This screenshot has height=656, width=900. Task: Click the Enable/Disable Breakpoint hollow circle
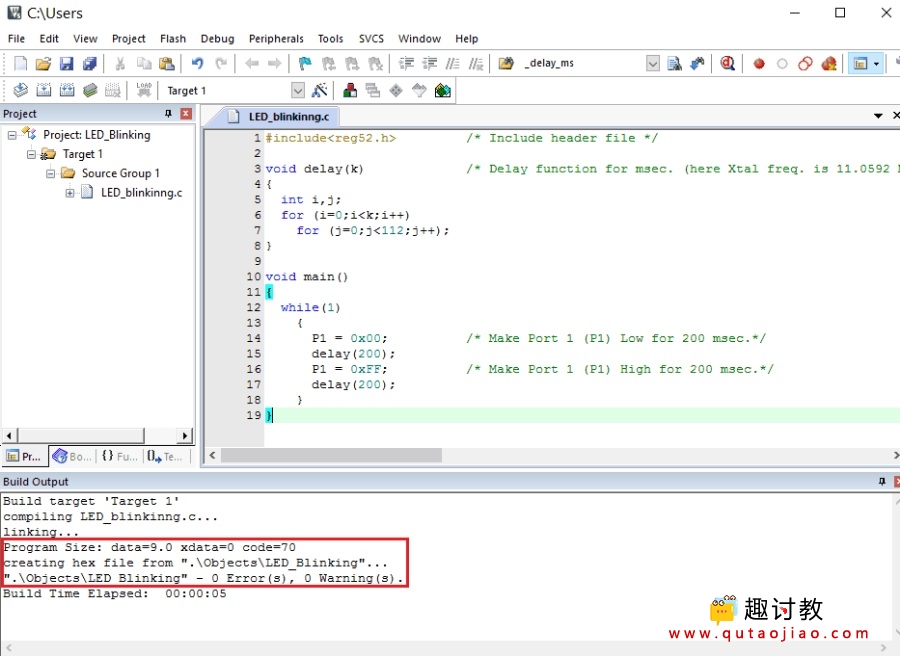[x=782, y=63]
